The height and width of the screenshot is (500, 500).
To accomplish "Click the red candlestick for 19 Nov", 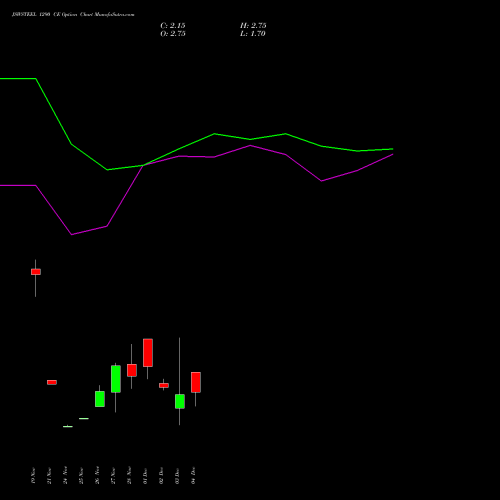I will pyautogui.click(x=36, y=272).
